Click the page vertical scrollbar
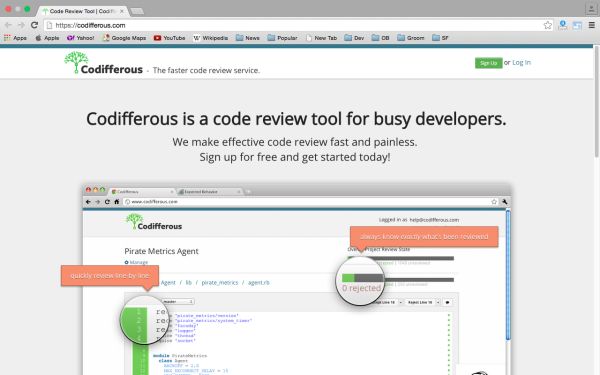Viewport: 600px width, 375px height. click(597, 101)
